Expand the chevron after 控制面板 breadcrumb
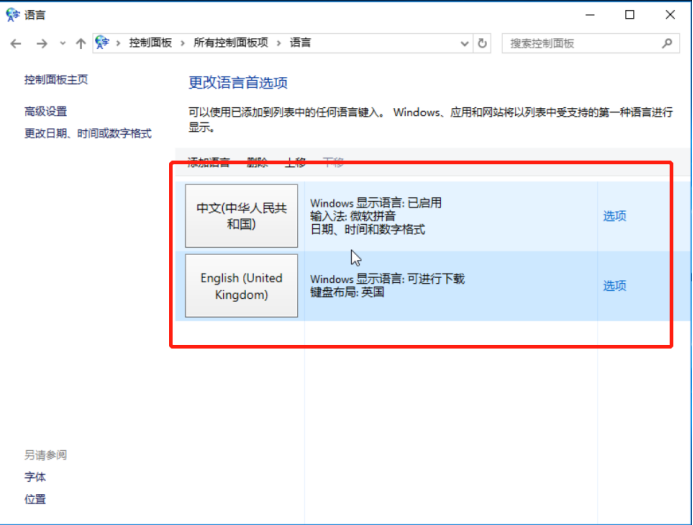 pyautogui.click(x=182, y=43)
